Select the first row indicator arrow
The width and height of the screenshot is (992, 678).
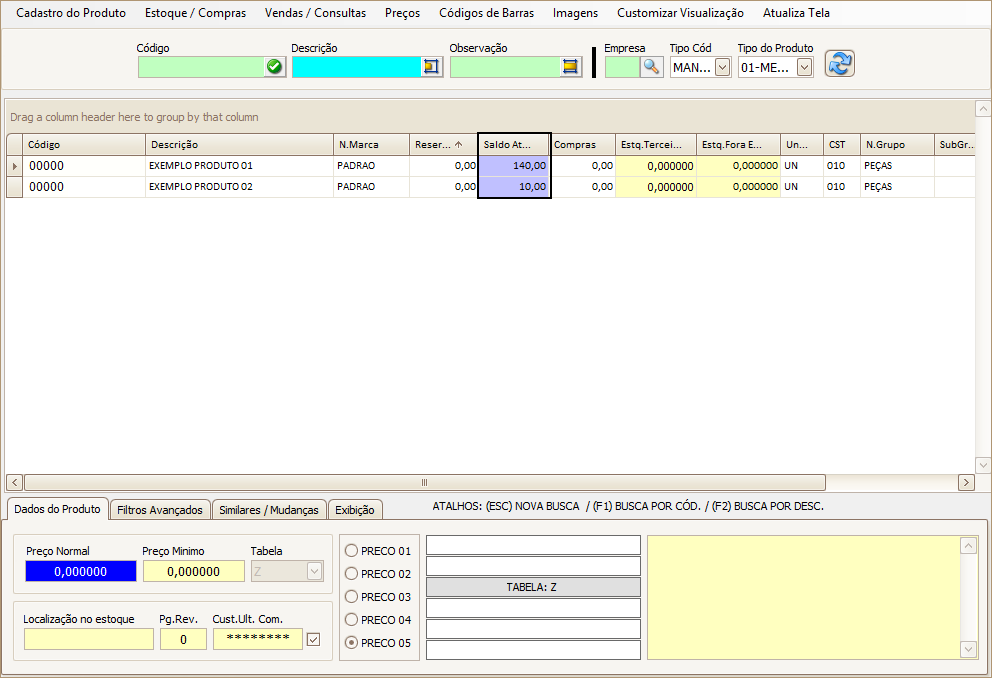pyautogui.click(x=14, y=166)
